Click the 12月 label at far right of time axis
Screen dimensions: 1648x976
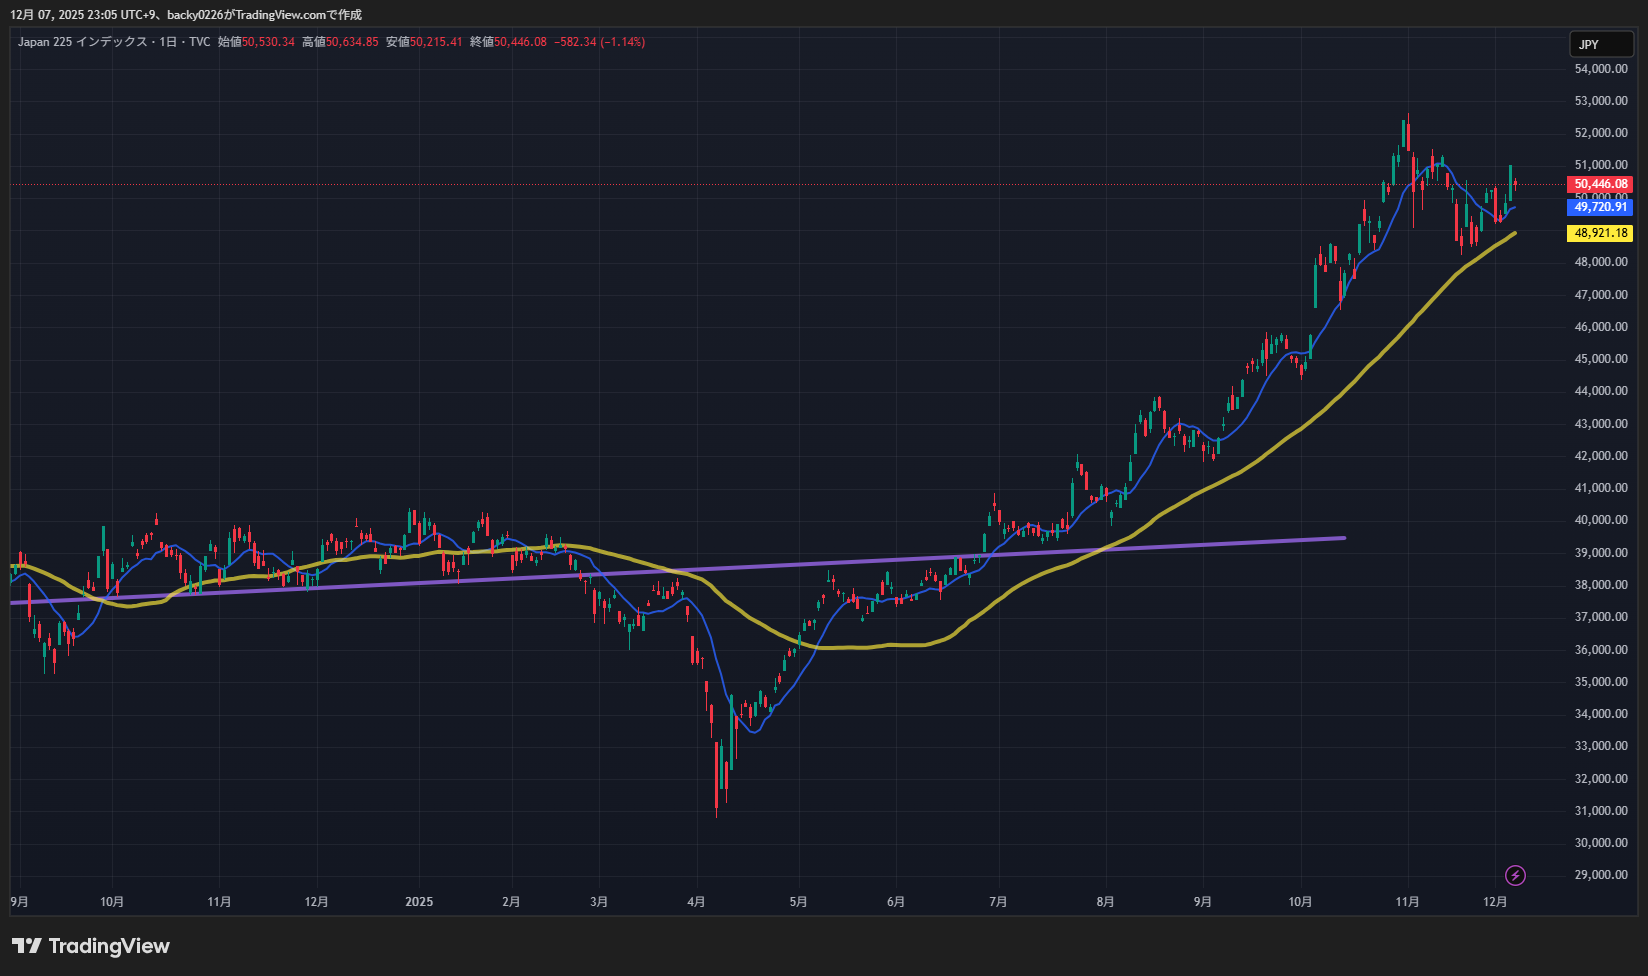(x=1495, y=902)
